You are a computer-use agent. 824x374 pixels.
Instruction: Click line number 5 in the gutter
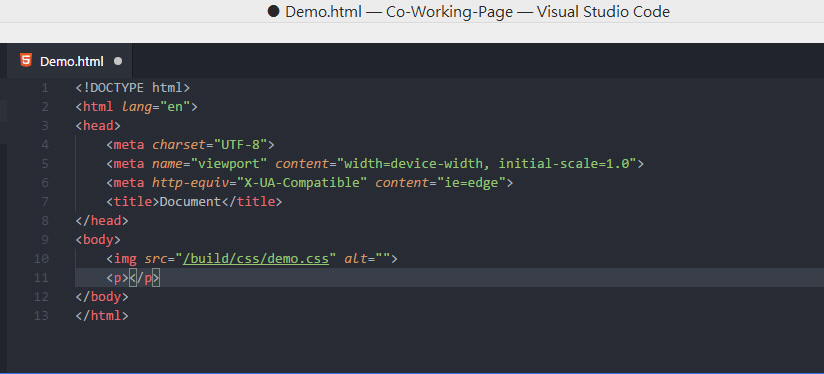coord(45,164)
